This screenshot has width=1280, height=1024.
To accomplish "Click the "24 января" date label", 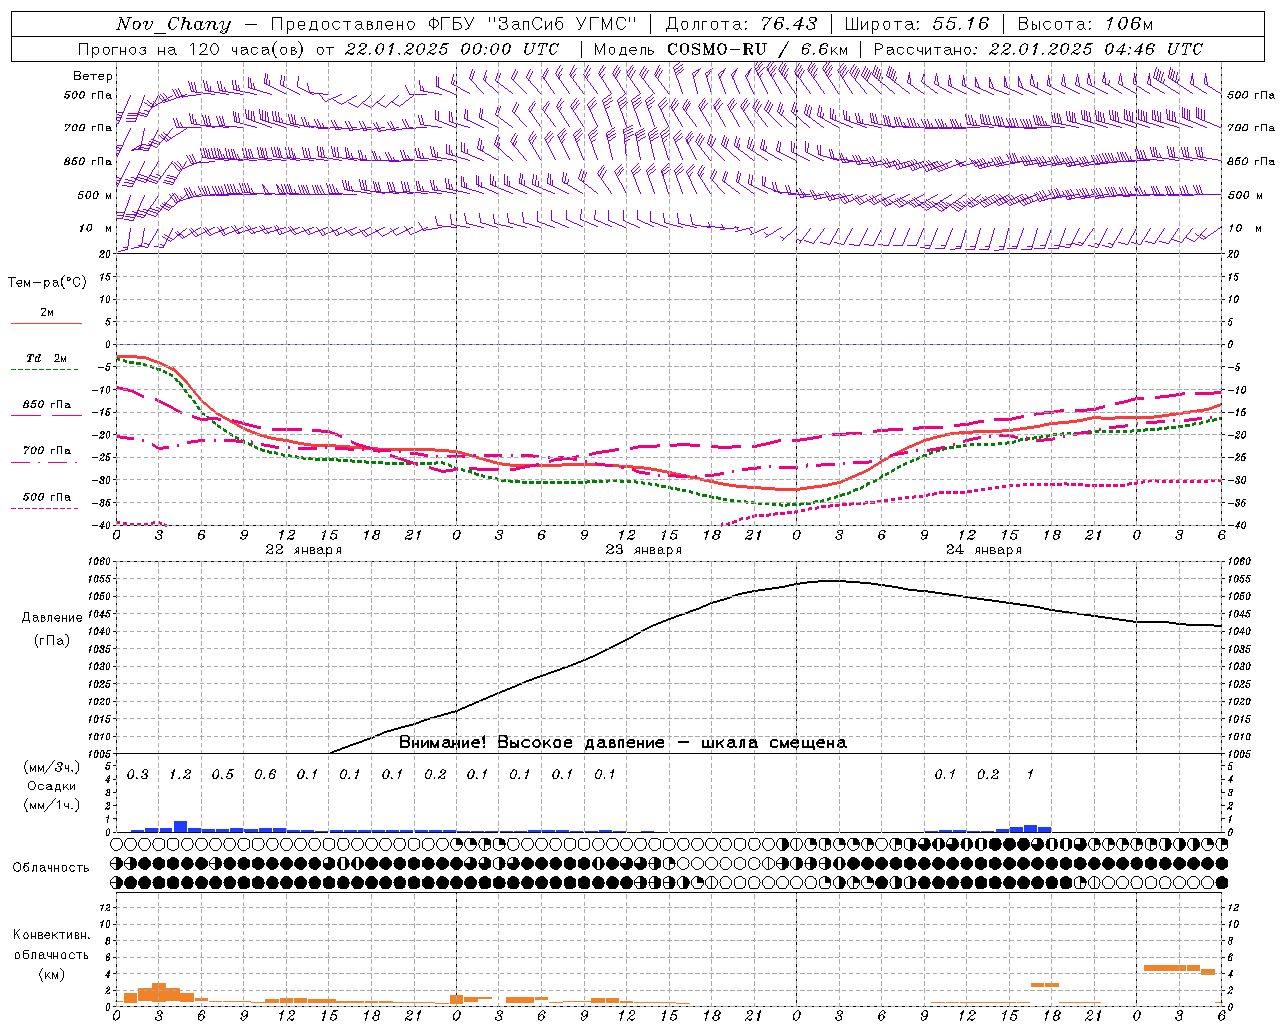I will coord(984,550).
